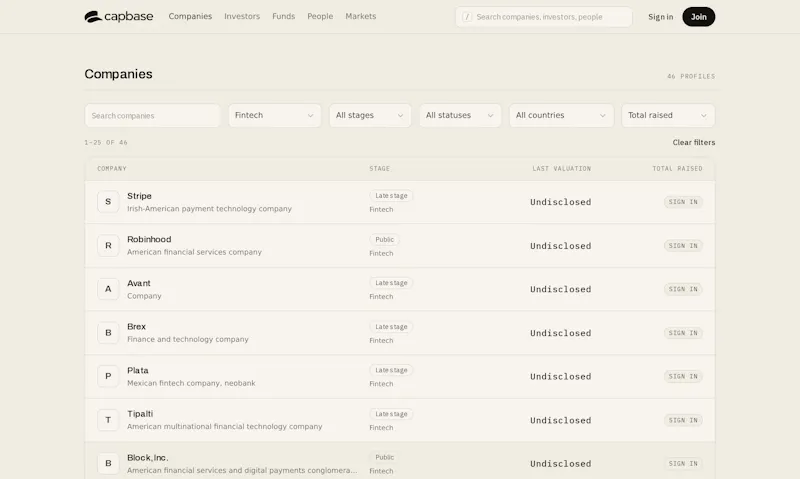
Task: Click SIGN IN badge in Tipalti row
Action: pyautogui.click(x=683, y=420)
